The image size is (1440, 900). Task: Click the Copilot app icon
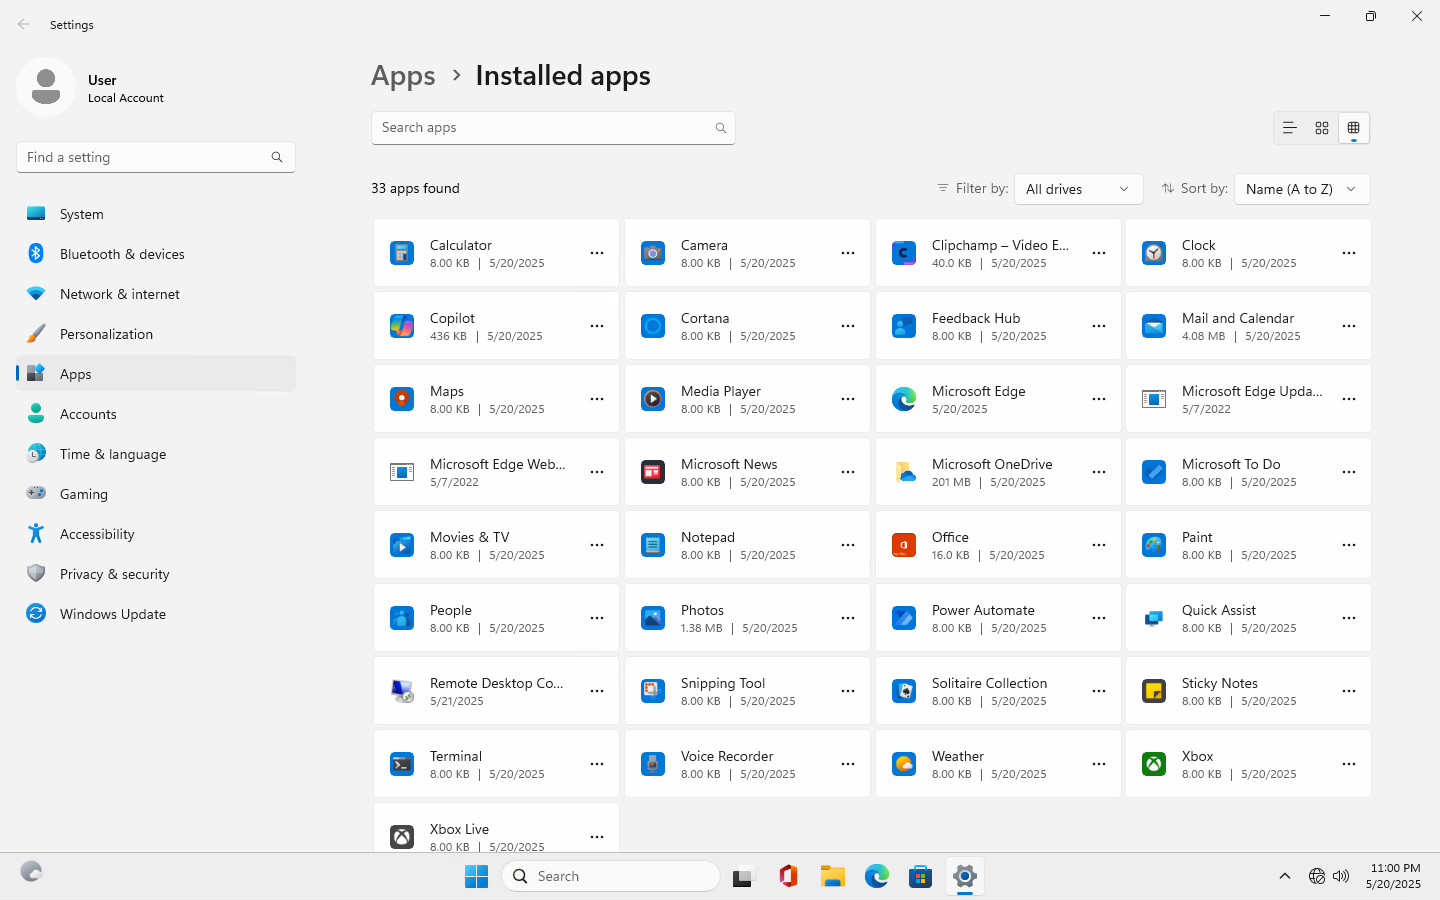pyautogui.click(x=402, y=326)
